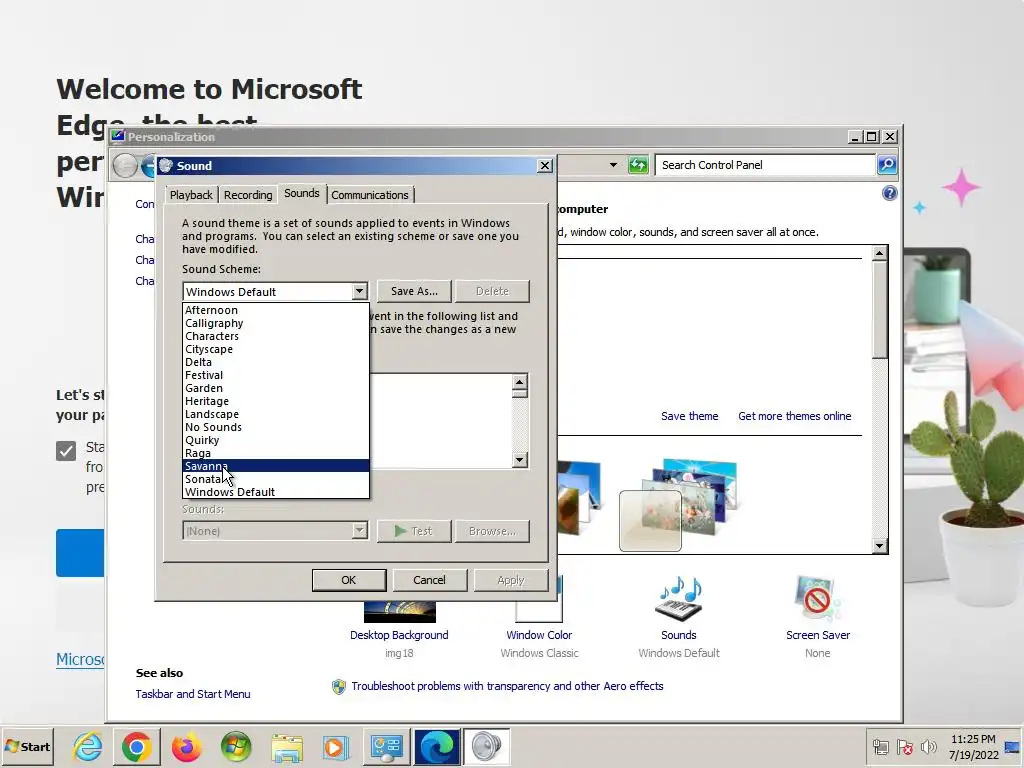The image size is (1024, 768).
Task: Close the Sound dialog with X
Action: point(545,166)
